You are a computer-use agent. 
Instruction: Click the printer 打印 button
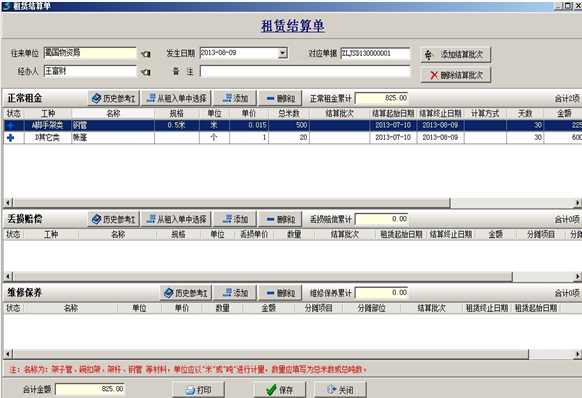(198, 390)
